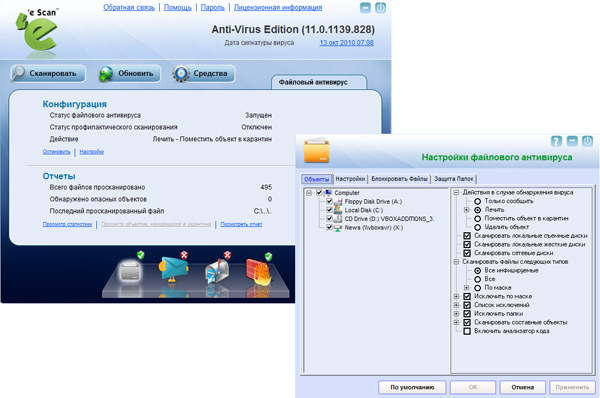Screen dimensions: 600x398
Task: Enable the Включить анализатор кода checkbox
Action: (x=467, y=331)
